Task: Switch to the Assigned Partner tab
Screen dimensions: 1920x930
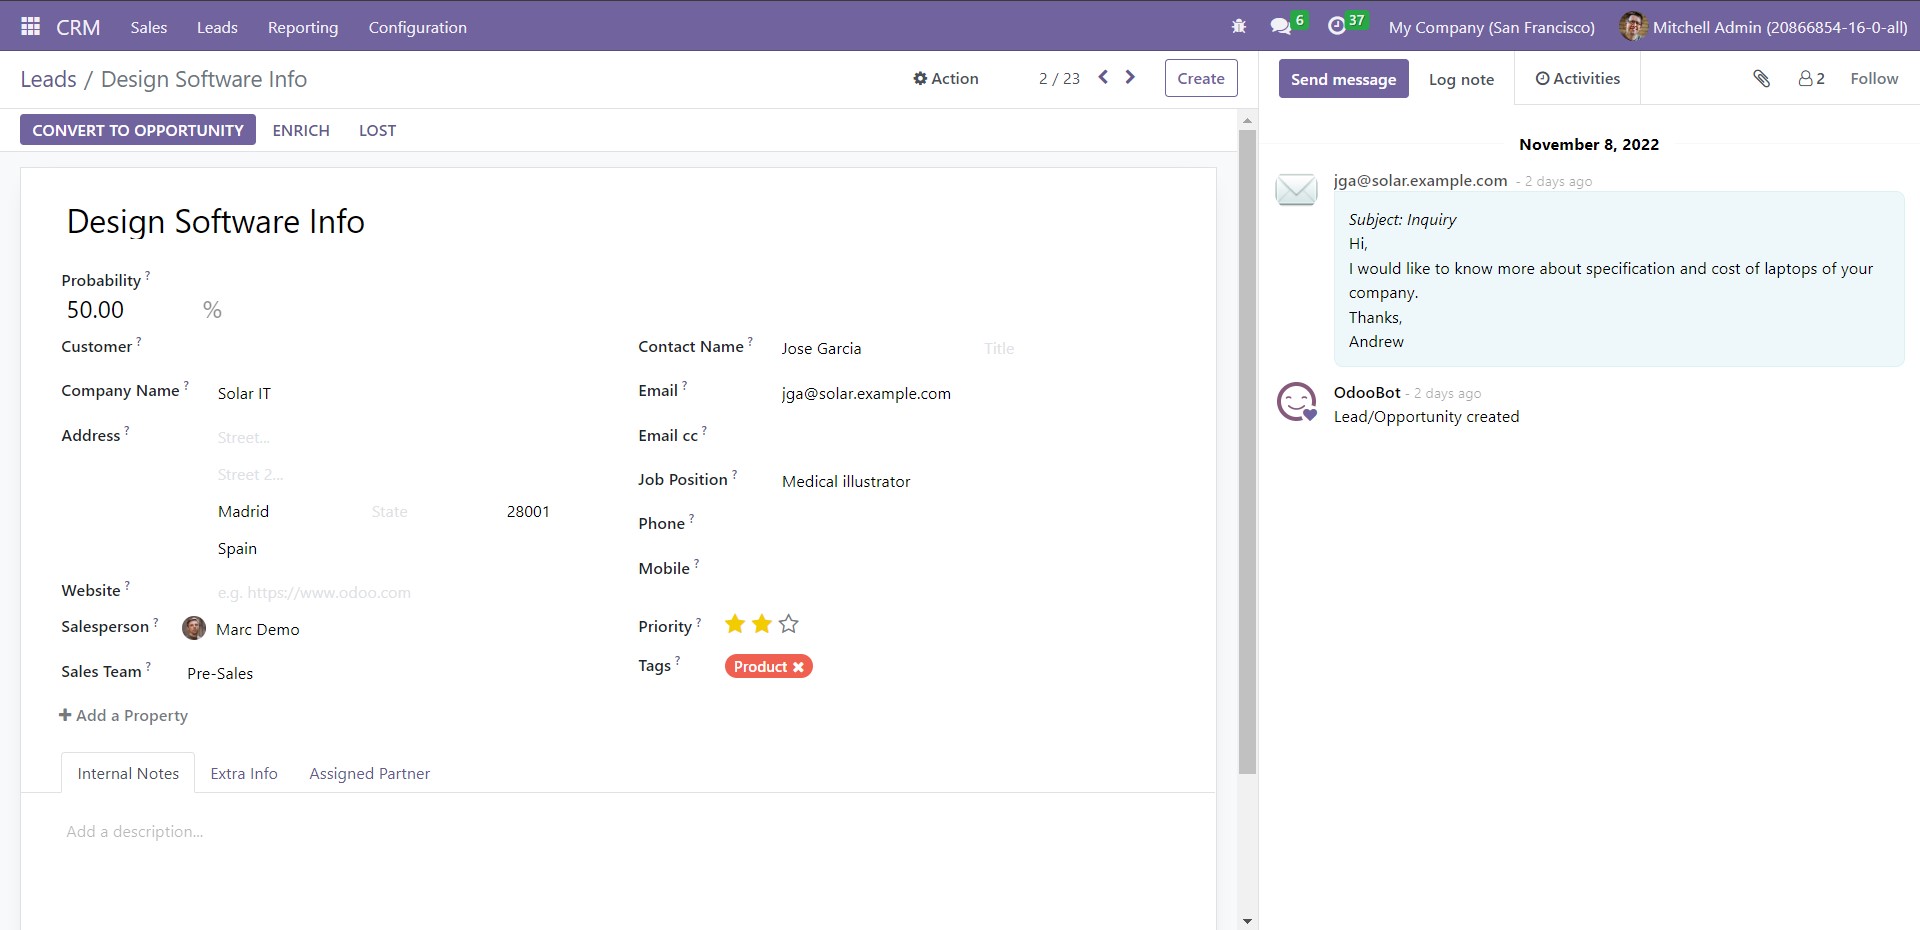Action: (x=369, y=773)
